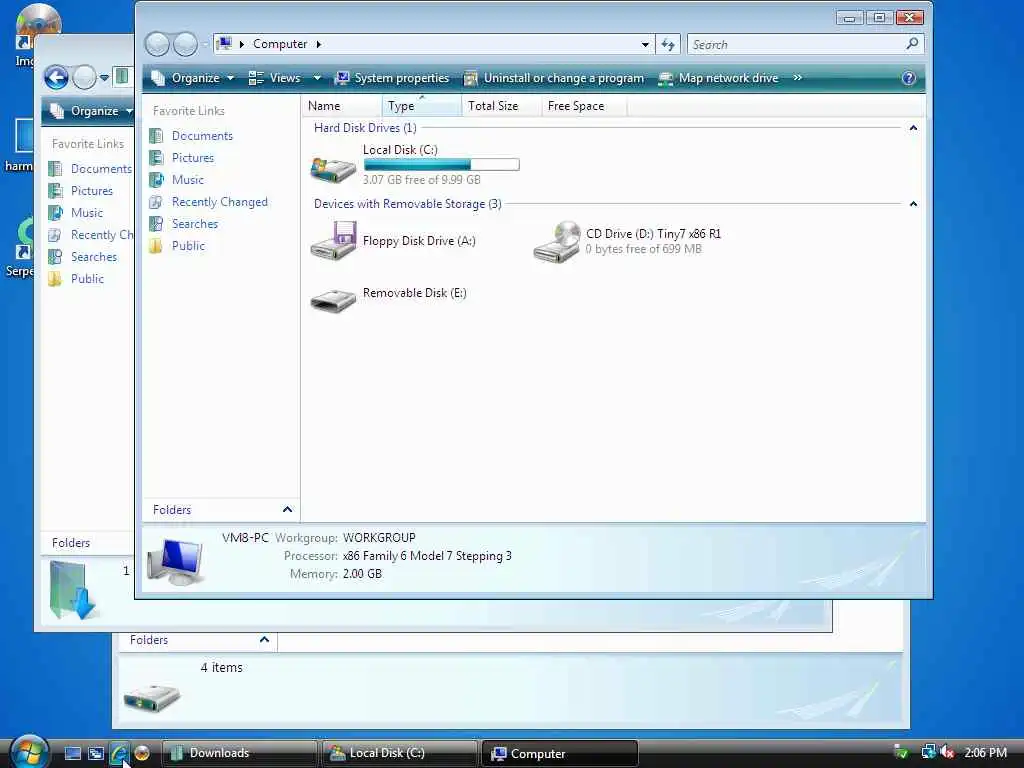Click System properties toolbar button
This screenshot has width=1024, height=768.
point(392,78)
